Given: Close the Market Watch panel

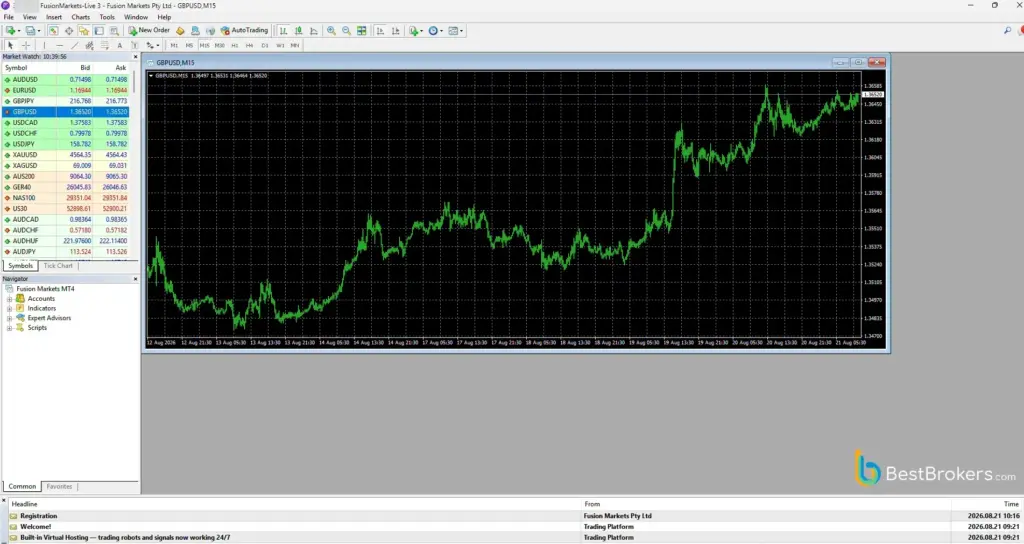Looking at the screenshot, I should tap(135, 57).
